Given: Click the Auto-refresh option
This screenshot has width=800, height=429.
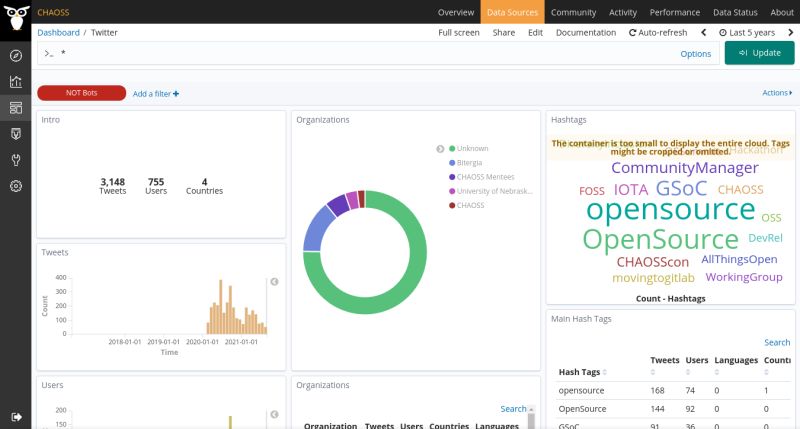Looking at the screenshot, I should [x=658, y=32].
